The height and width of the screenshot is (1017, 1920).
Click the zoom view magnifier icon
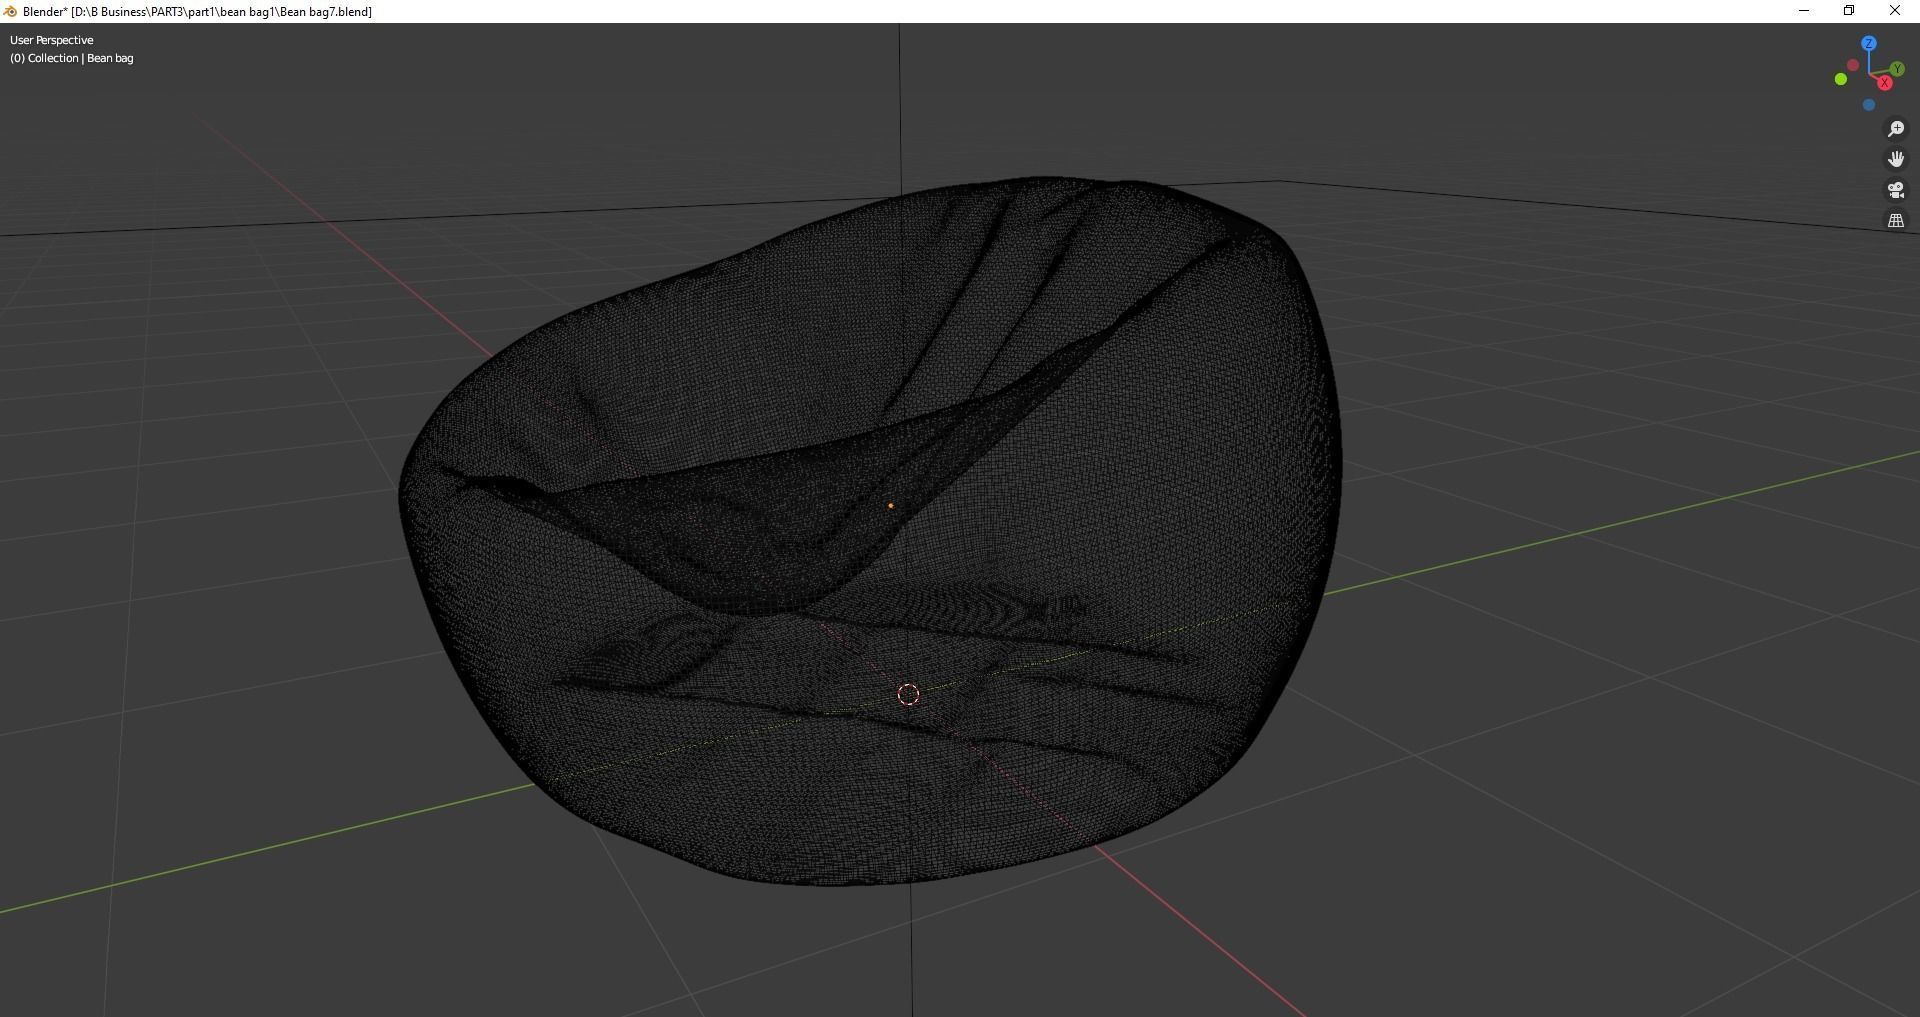click(1895, 129)
